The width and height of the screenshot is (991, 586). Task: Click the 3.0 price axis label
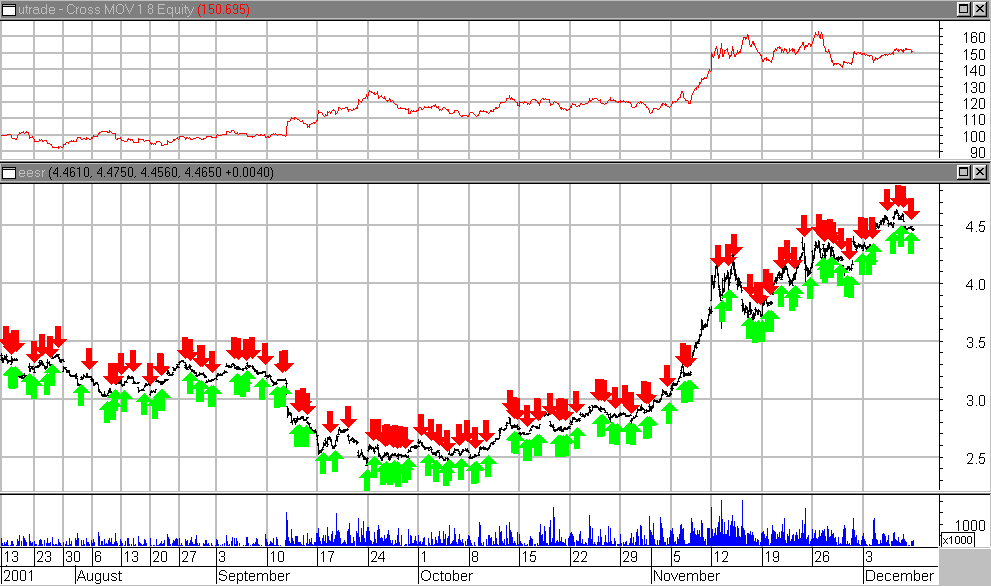point(975,400)
